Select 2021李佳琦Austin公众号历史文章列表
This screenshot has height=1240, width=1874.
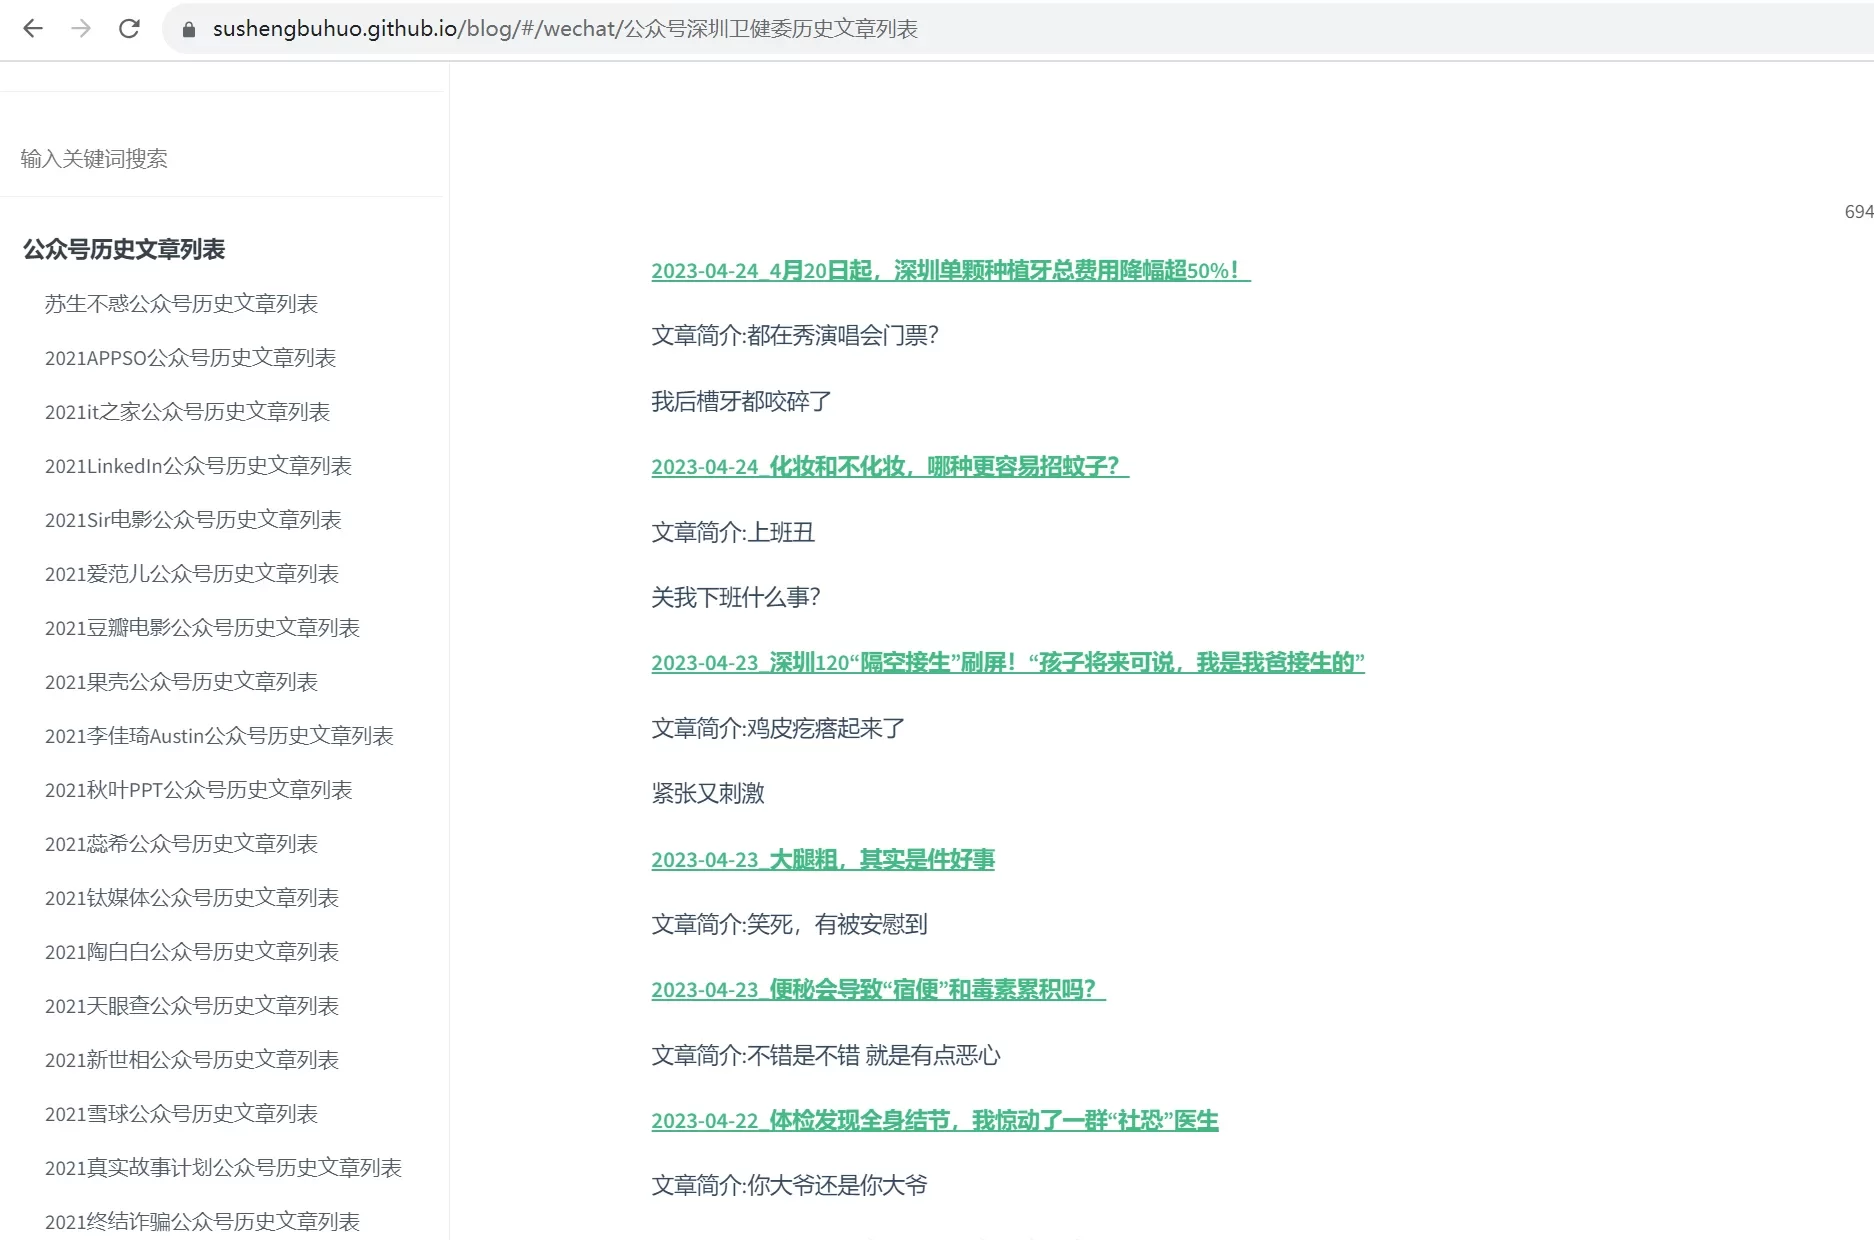click(x=219, y=736)
